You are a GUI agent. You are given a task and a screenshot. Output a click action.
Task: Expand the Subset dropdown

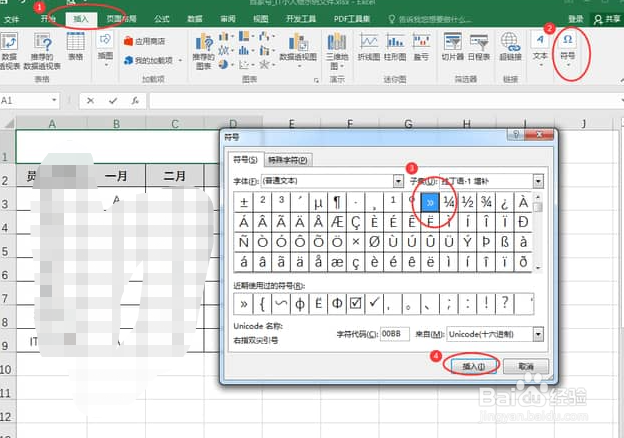tap(538, 181)
